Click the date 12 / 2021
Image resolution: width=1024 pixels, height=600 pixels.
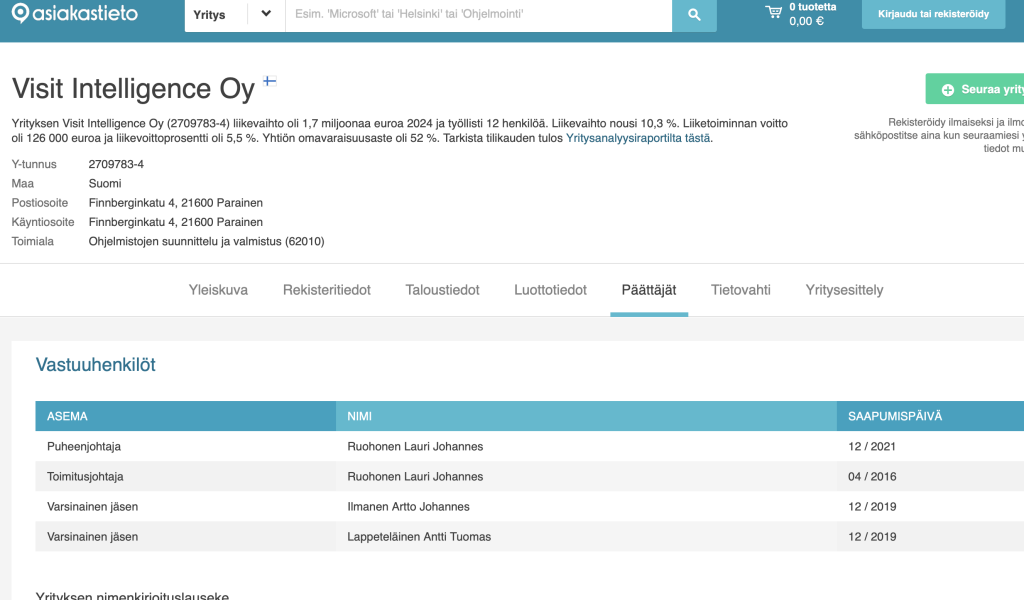[872, 447]
